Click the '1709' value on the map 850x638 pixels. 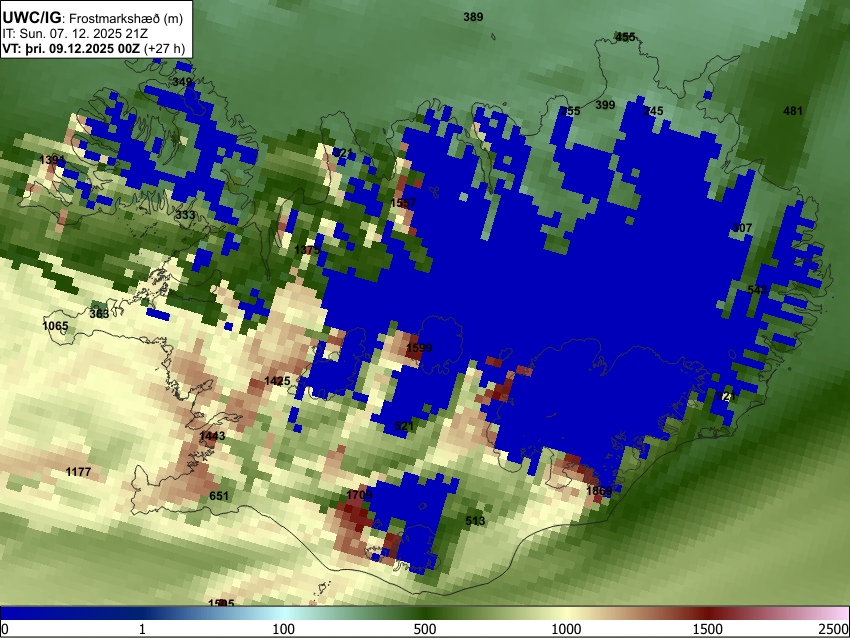point(359,495)
